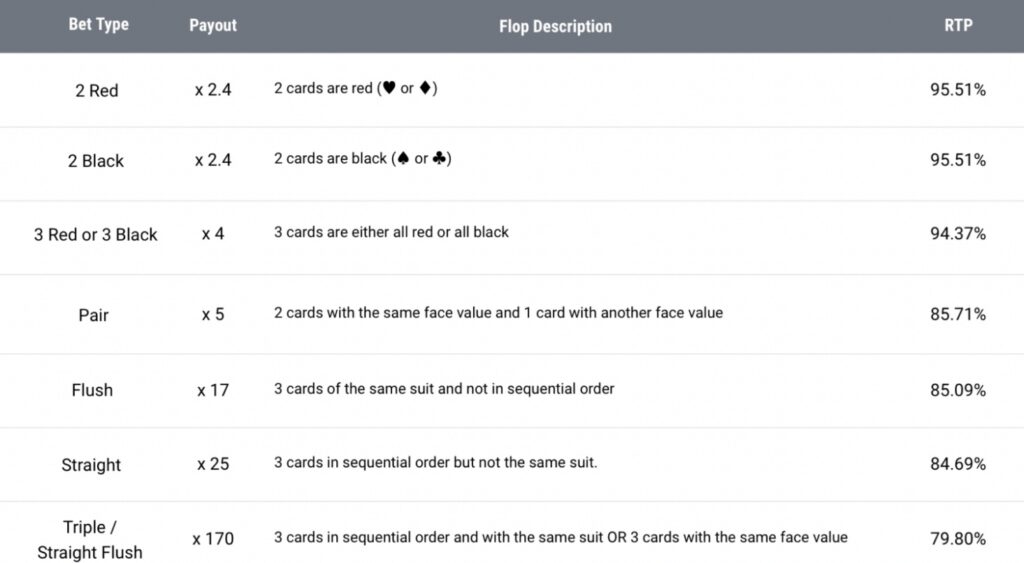Click the Flush flop description text
The height and width of the screenshot is (563, 1024).
(x=444, y=388)
